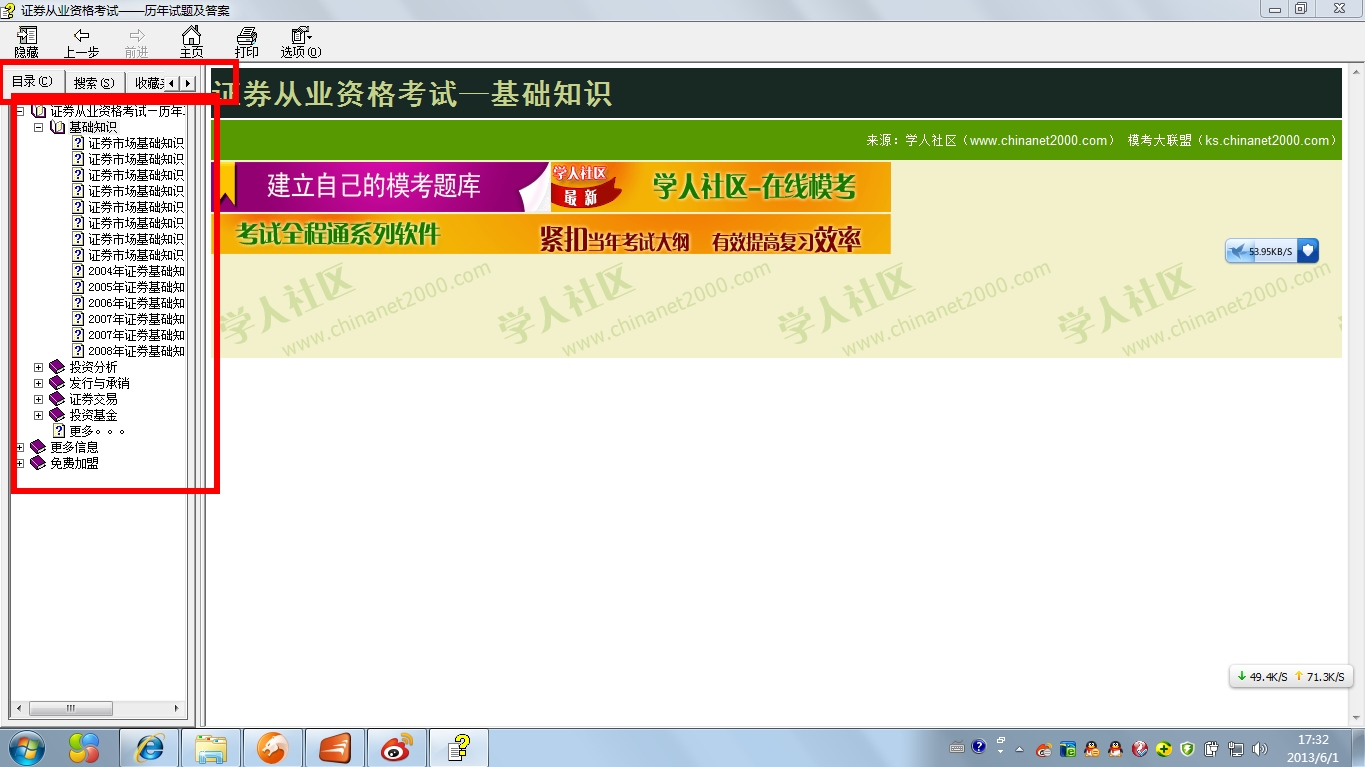This screenshot has height=767, width=1365.
Task: Click the purple book icon beside 投资分析
Action: pyautogui.click(x=57, y=367)
